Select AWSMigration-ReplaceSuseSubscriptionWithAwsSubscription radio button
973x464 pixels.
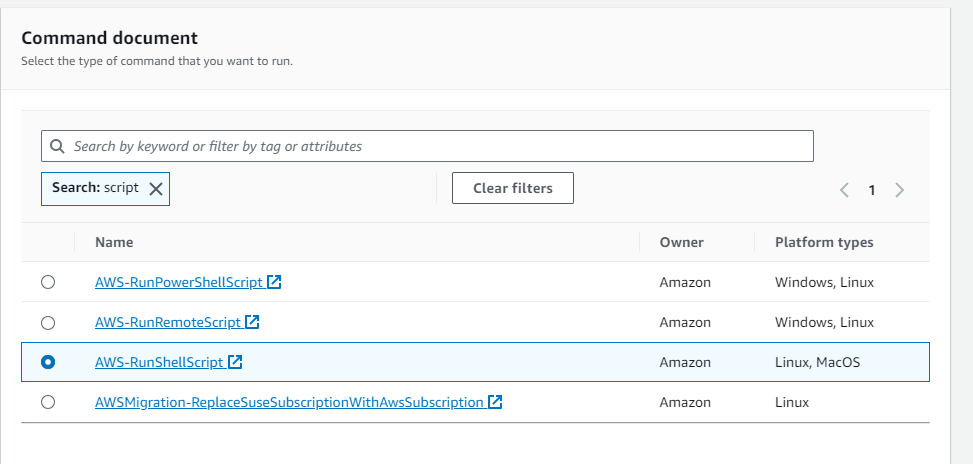[48, 402]
